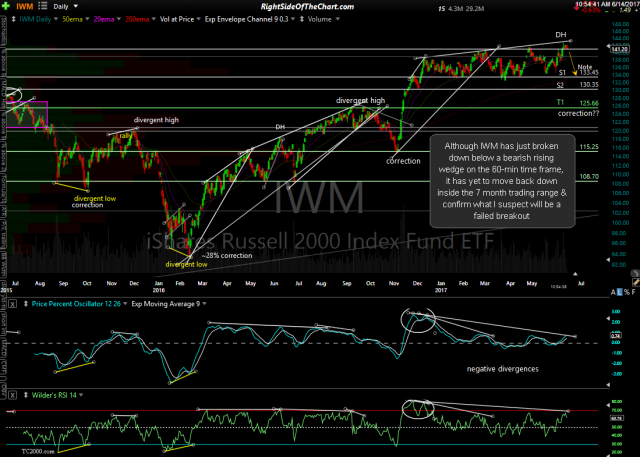Viewport: 640px width, 457px height.
Task: Toggle the % percent scale option
Action: pos(627,292)
